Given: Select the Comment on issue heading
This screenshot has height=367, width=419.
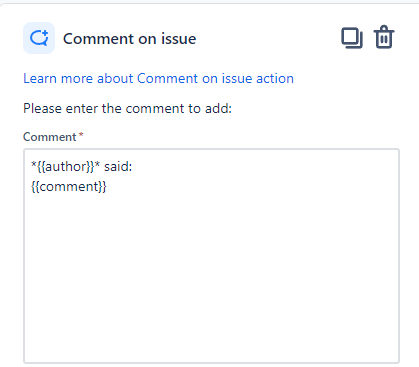Looking at the screenshot, I should tap(130, 39).
